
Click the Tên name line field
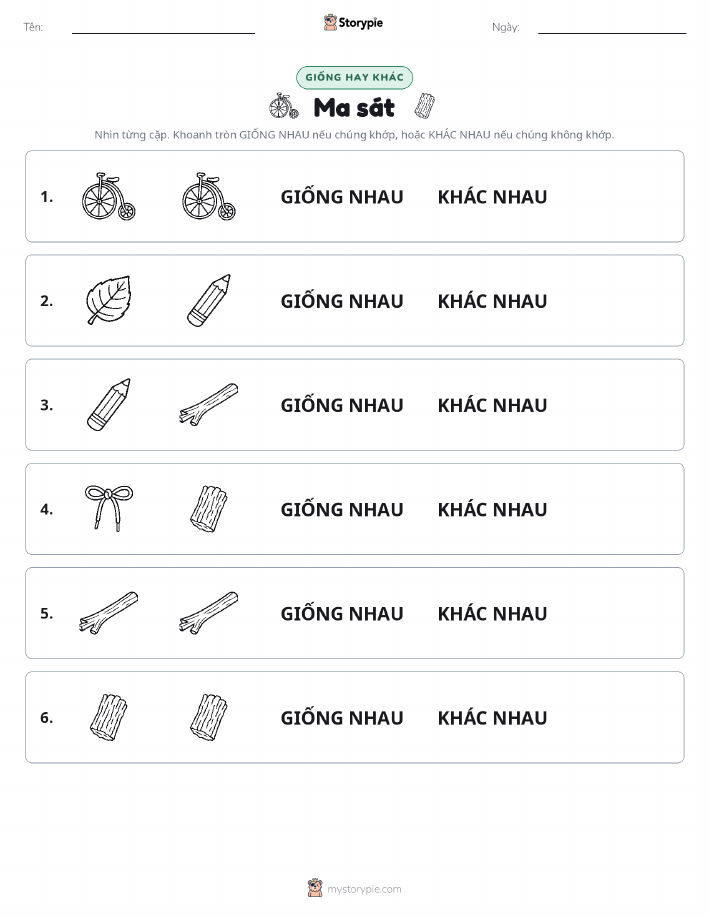[163, 27]
